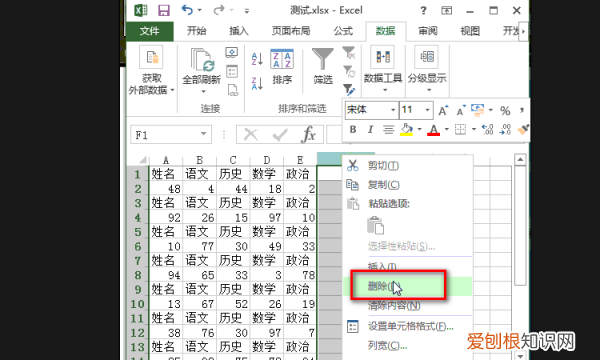Switch to the 公式 tab
Image resolution: width=600 pixels, height=360 pixels.
(x=343, y=31)
